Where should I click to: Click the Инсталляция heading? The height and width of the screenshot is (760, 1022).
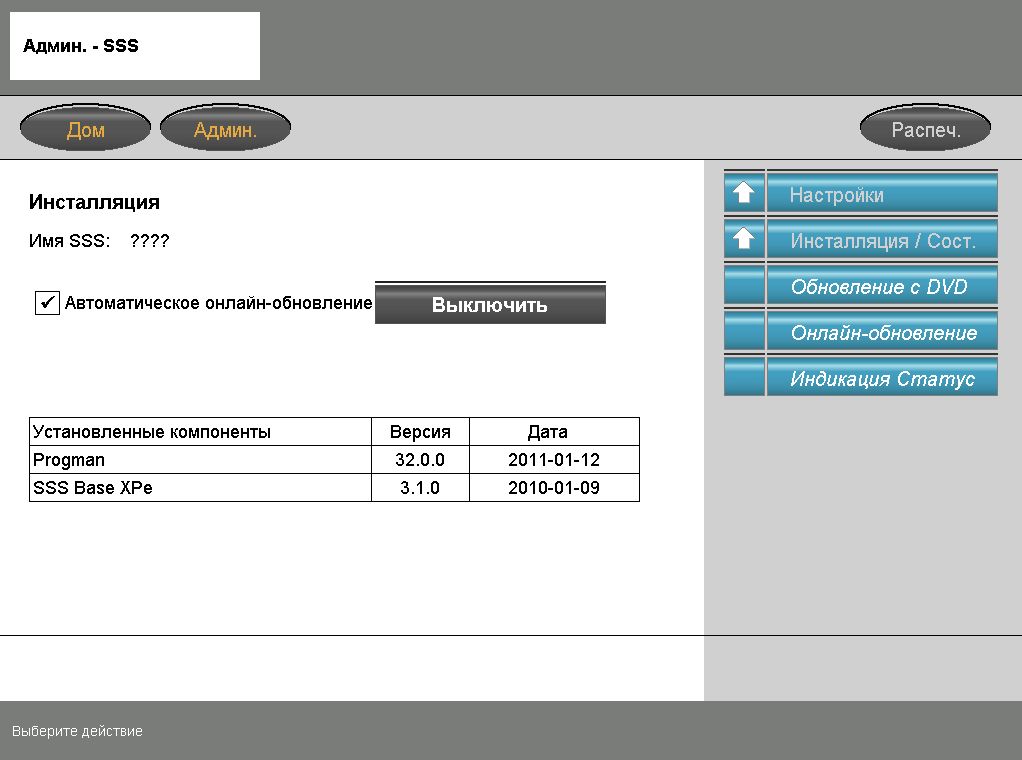[95, 202]
